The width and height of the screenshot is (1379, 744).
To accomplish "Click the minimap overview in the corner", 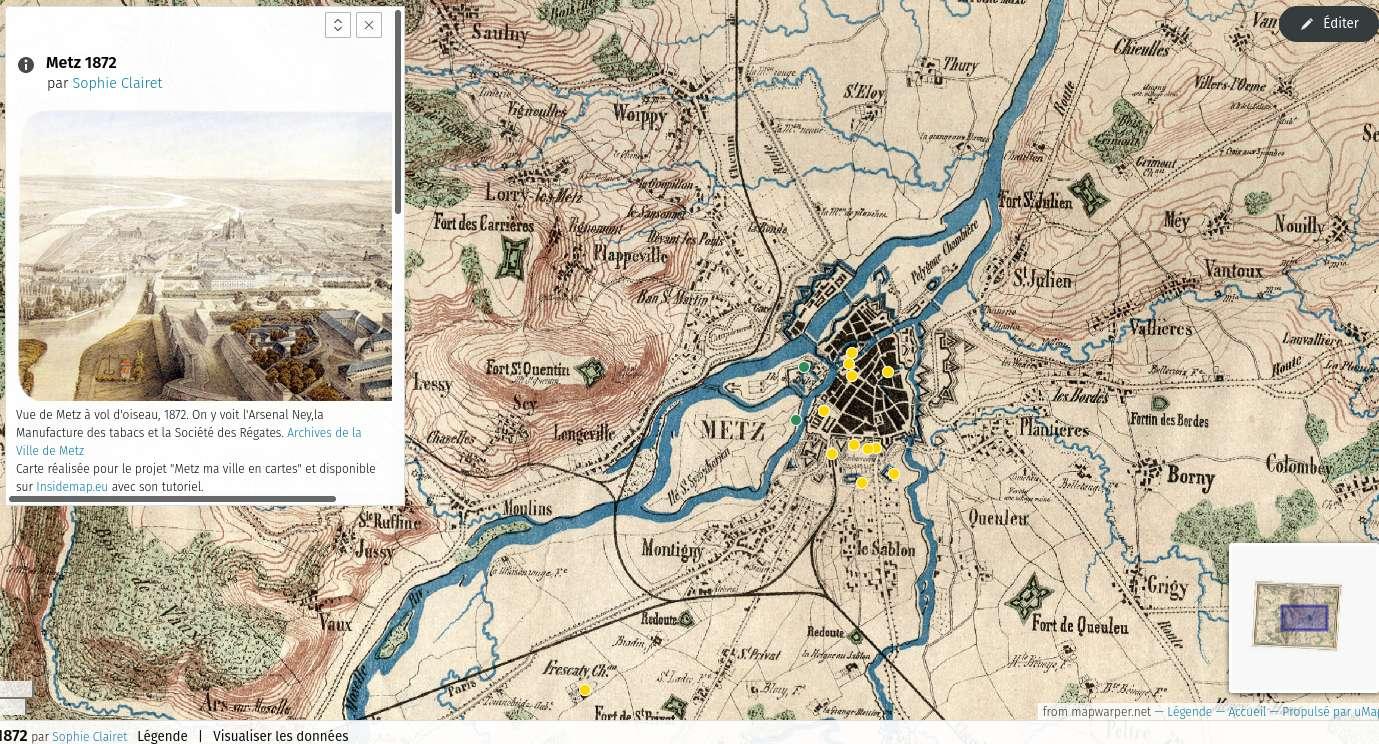I will tap(1303, 617).
